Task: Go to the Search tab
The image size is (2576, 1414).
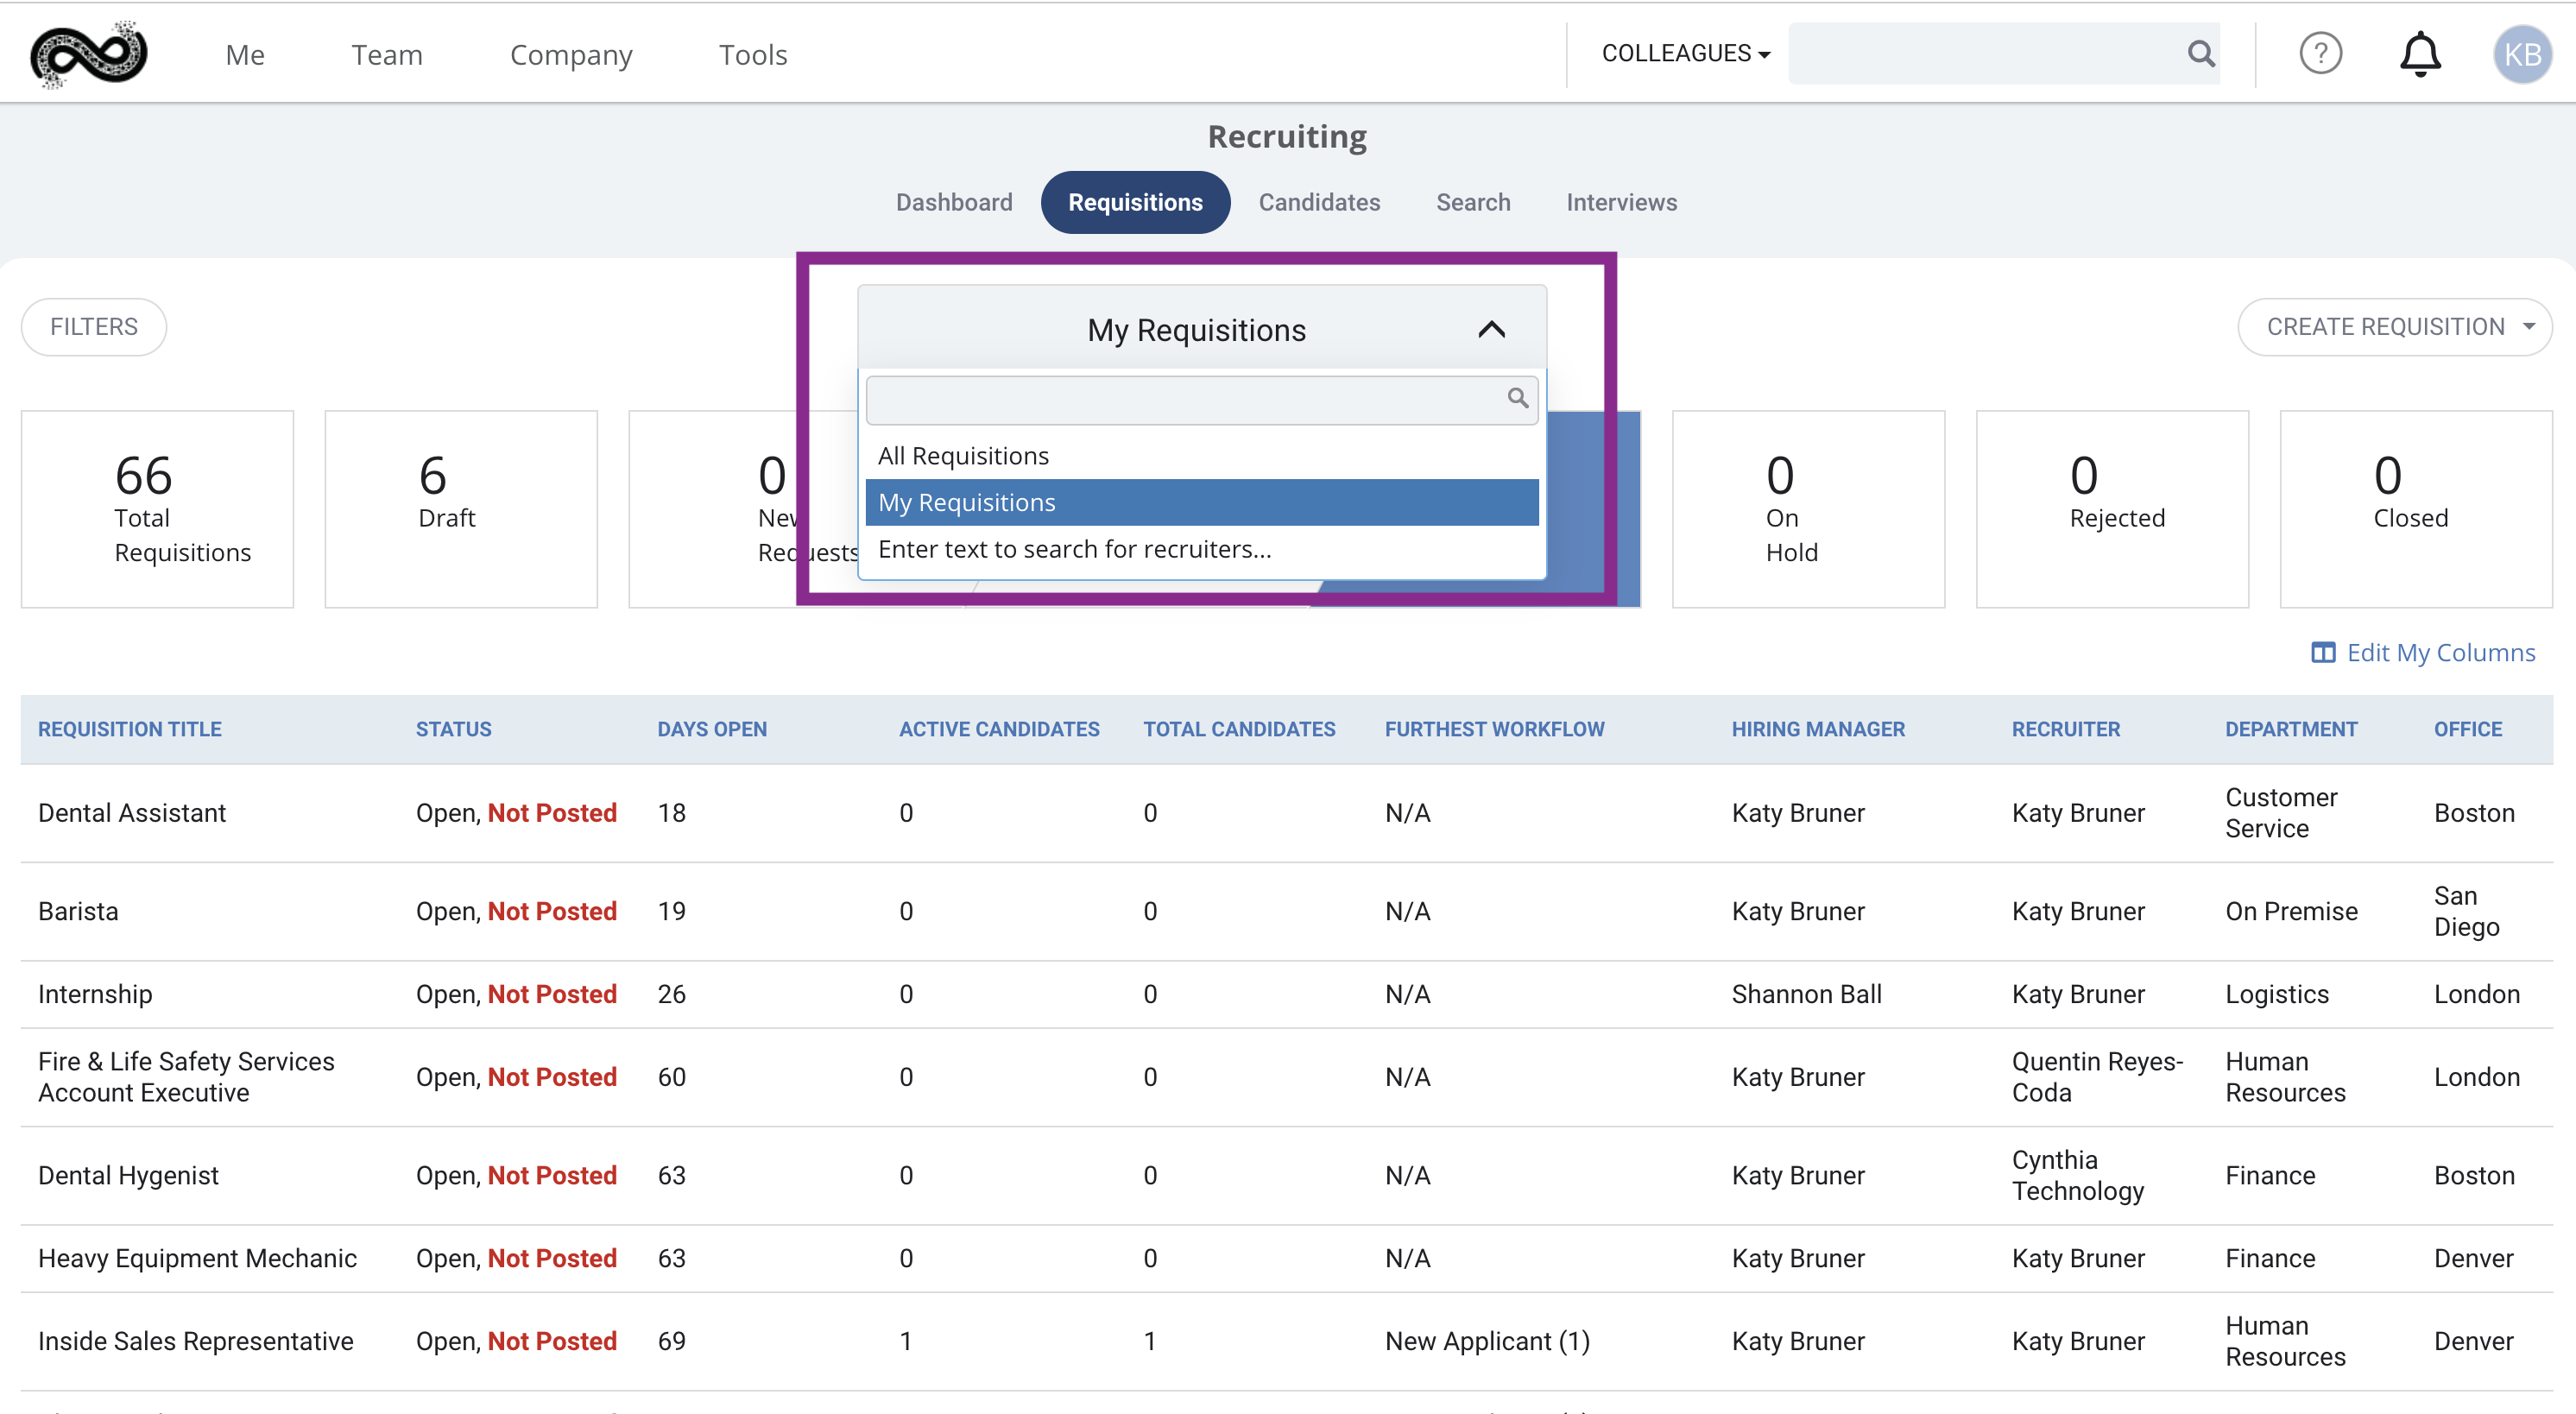Action: click(x=1473, y=203)
